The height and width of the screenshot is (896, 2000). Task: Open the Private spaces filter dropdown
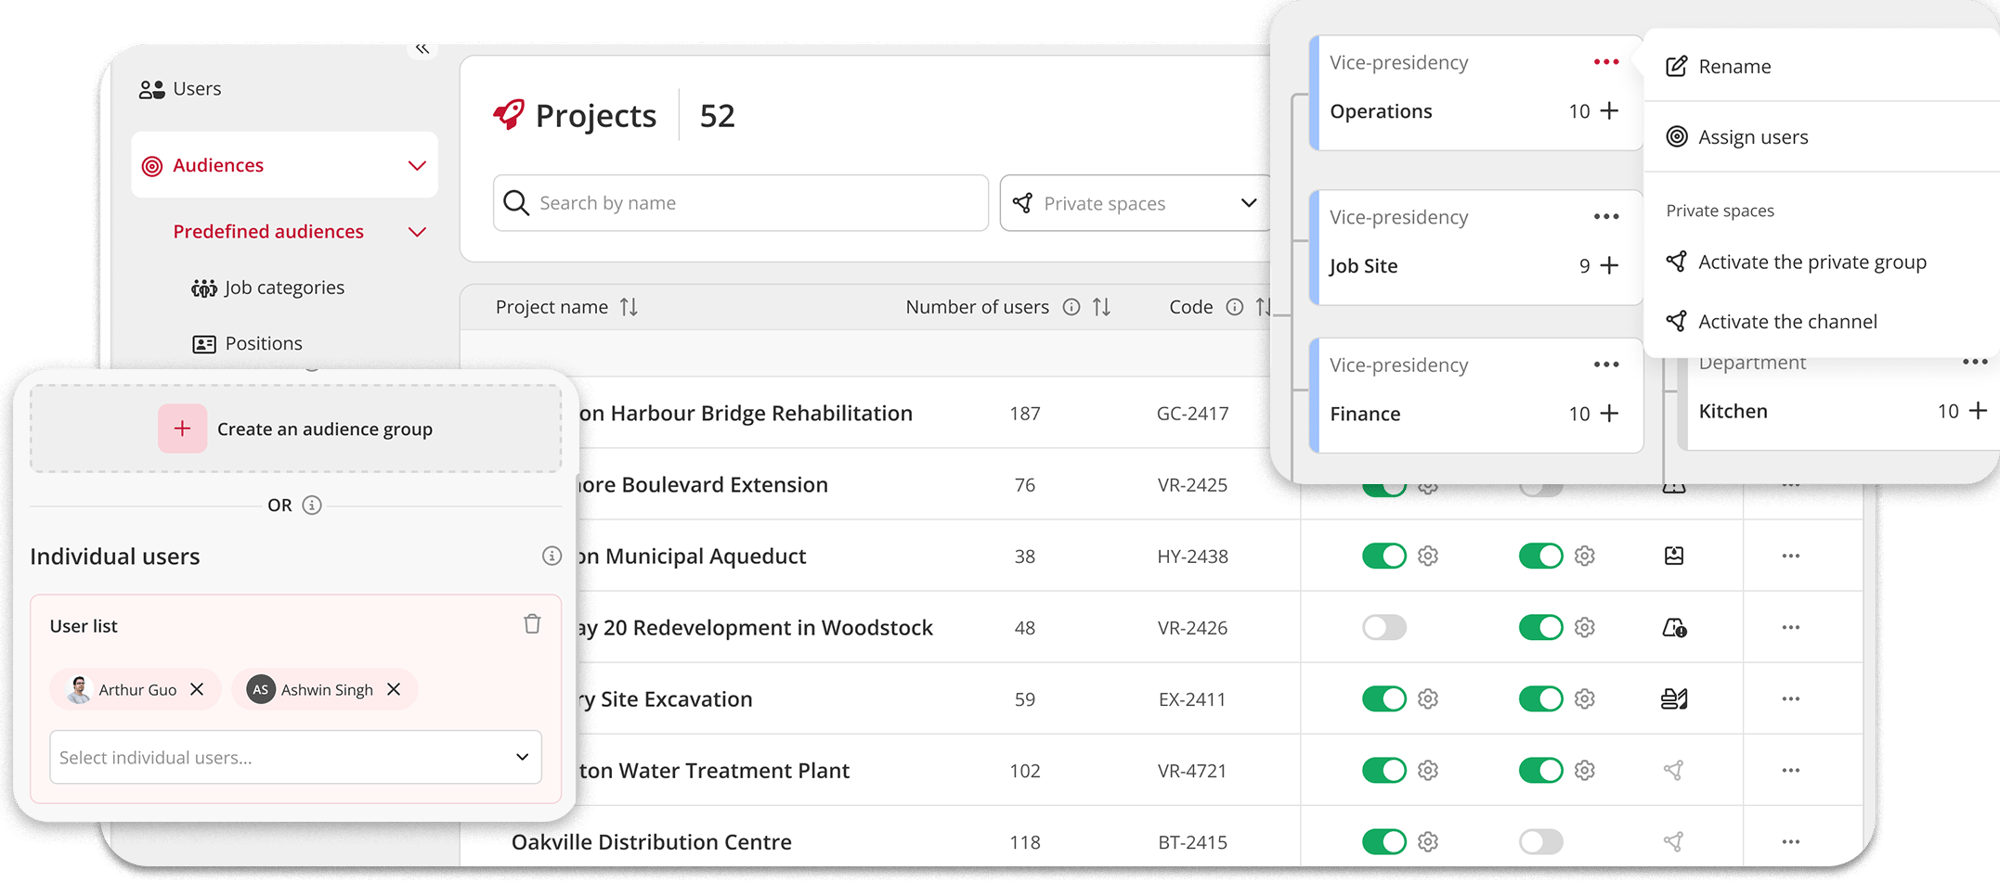tap(1136, 203)
